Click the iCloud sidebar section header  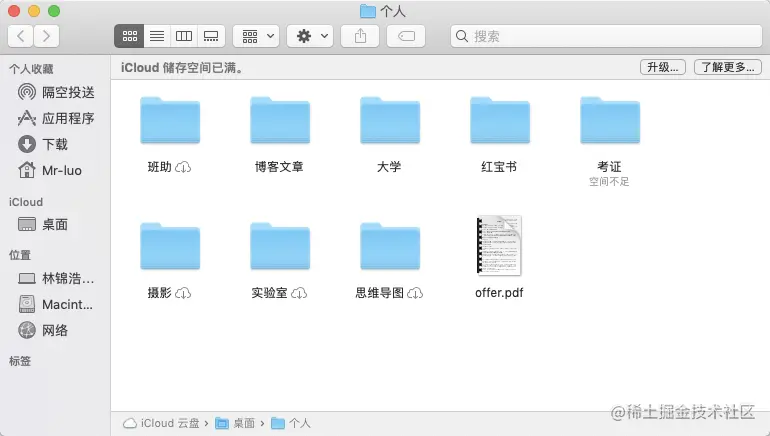[26, 202]
